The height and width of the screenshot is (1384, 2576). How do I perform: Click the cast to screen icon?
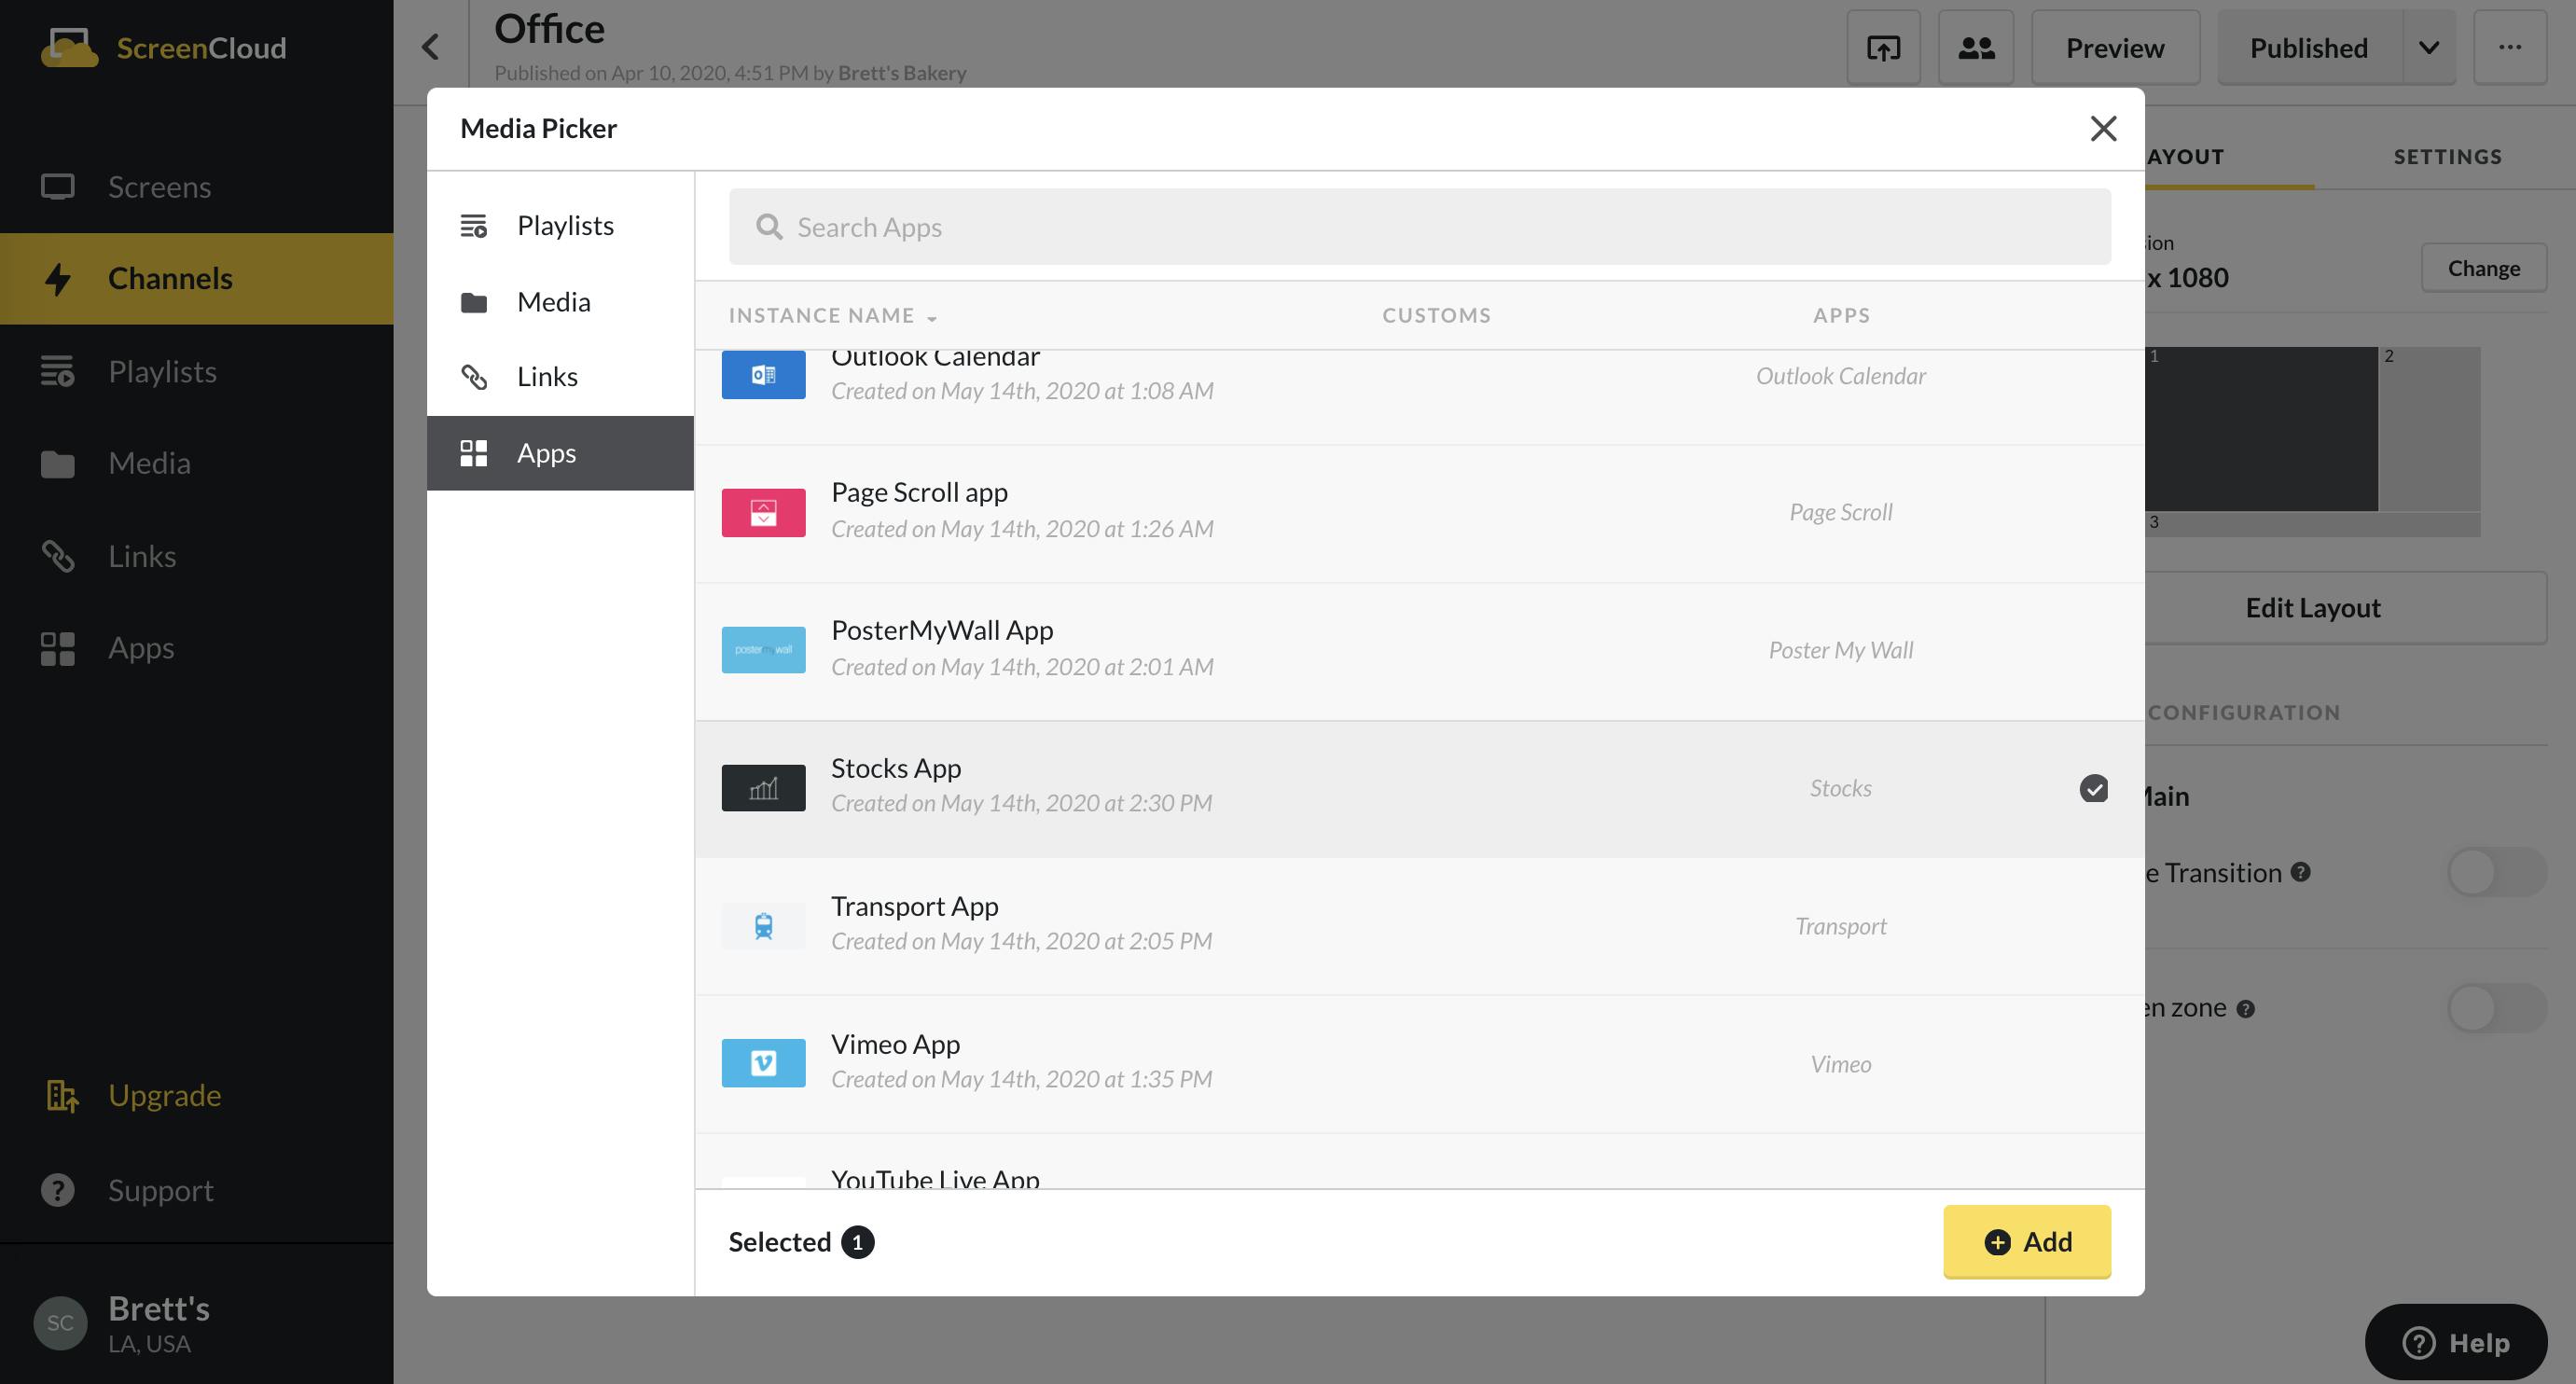1883,48
